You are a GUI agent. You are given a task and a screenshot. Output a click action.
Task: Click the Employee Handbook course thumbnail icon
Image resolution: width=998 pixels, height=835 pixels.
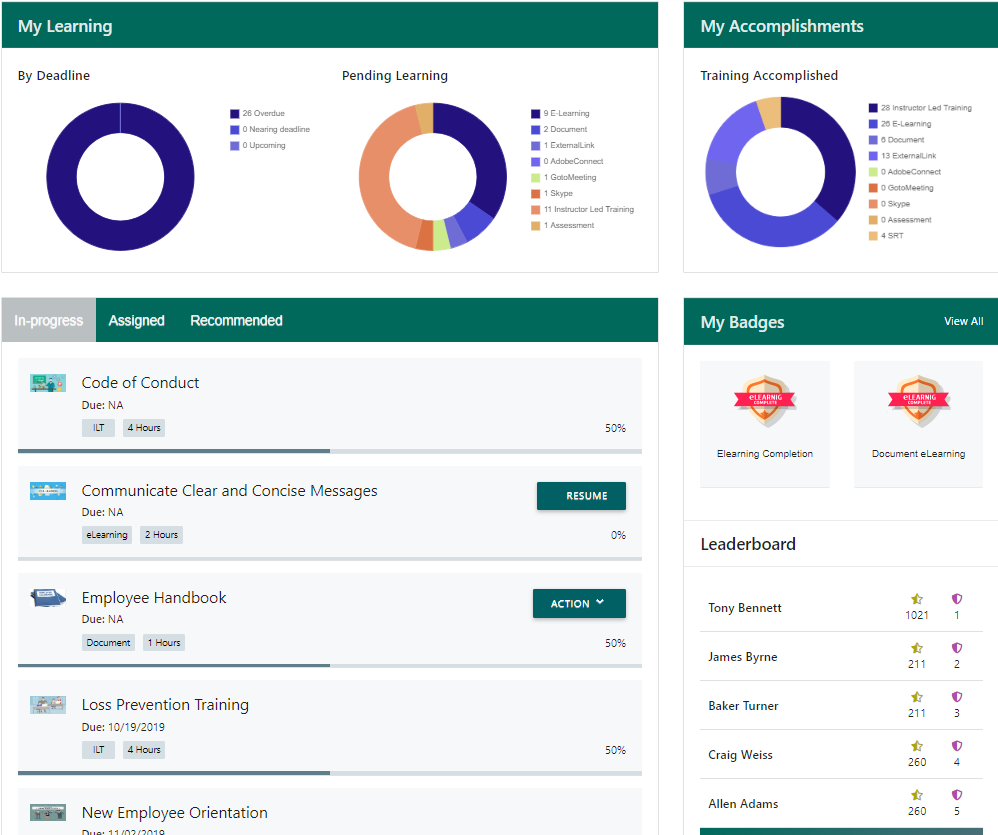coord(48,598)
